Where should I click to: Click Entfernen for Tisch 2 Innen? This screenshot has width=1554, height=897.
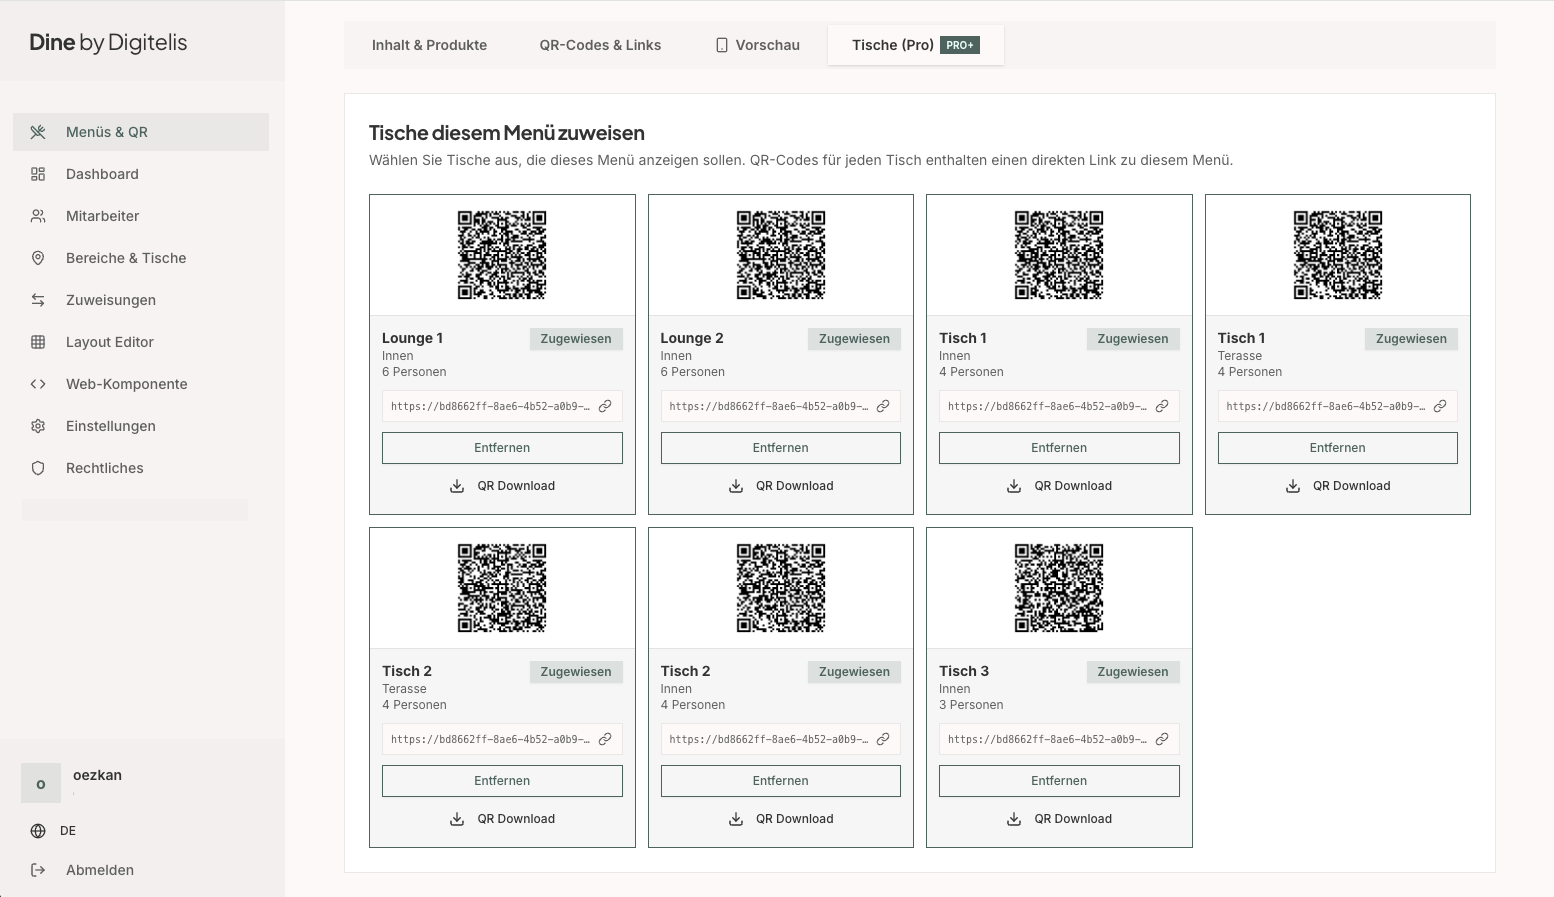pos(781,781)
